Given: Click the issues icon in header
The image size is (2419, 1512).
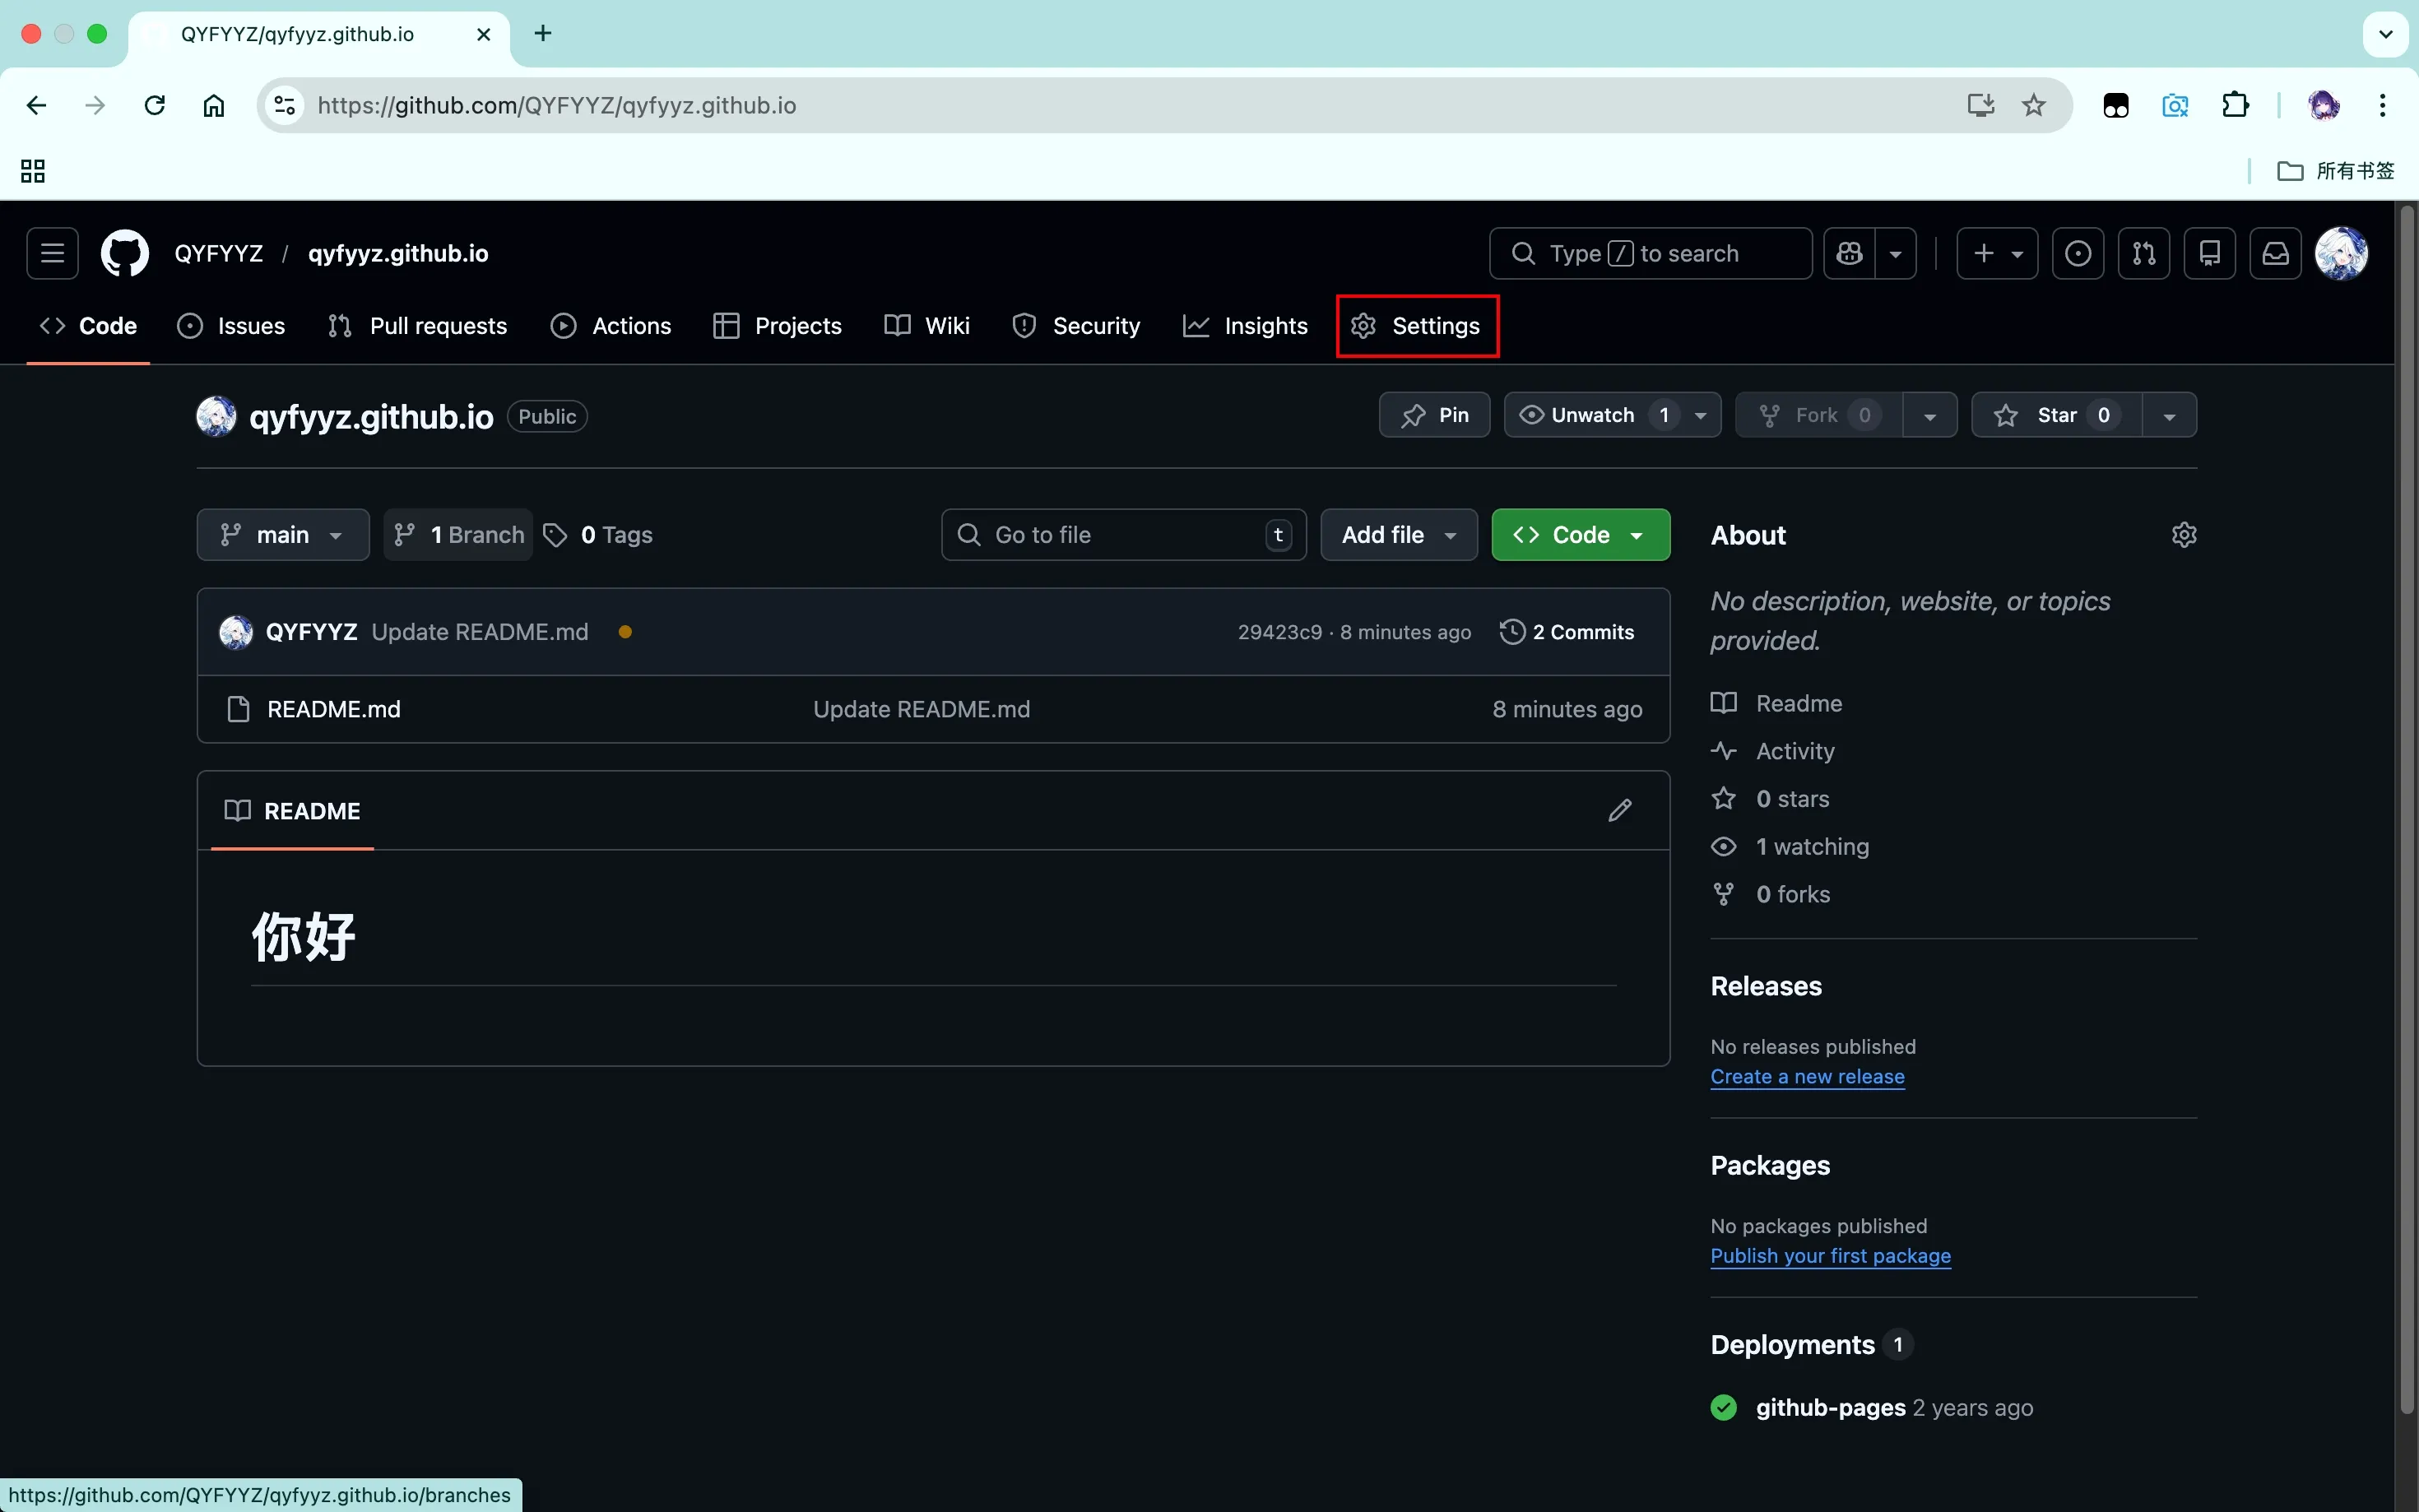Looking at the screenshot, I should (2077, 253).
